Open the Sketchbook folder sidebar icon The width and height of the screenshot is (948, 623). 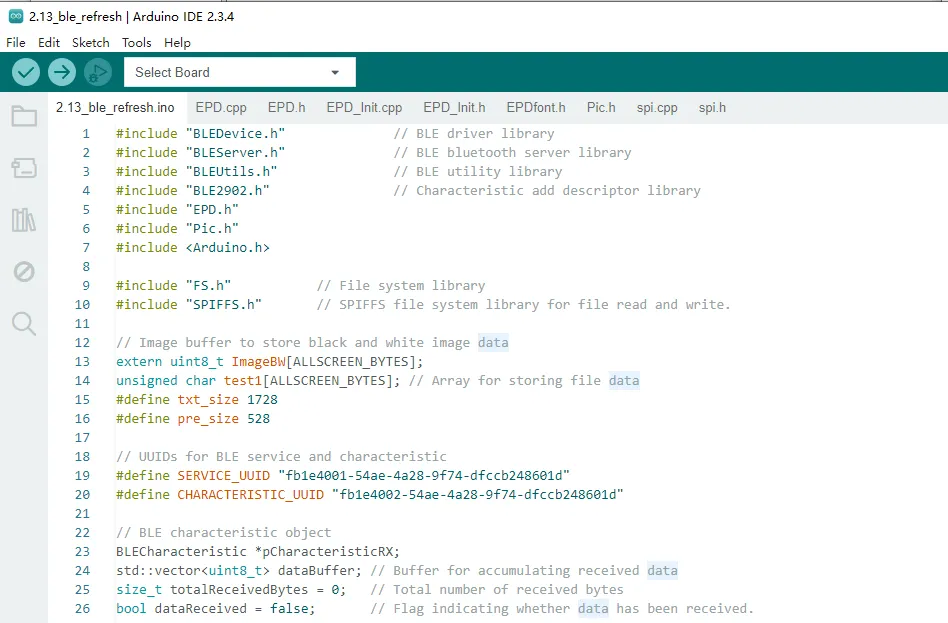coord(24,116)
